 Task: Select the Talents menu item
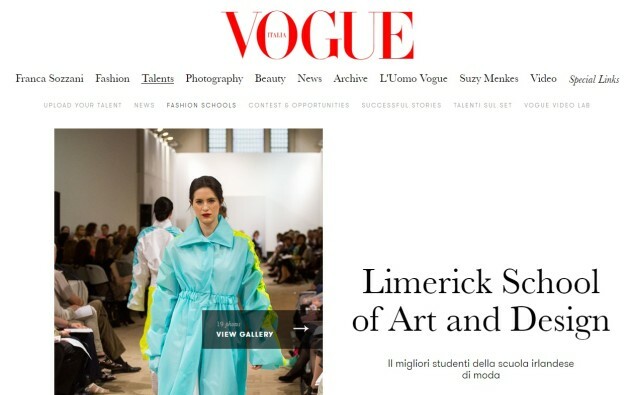(x=158, y=78)
